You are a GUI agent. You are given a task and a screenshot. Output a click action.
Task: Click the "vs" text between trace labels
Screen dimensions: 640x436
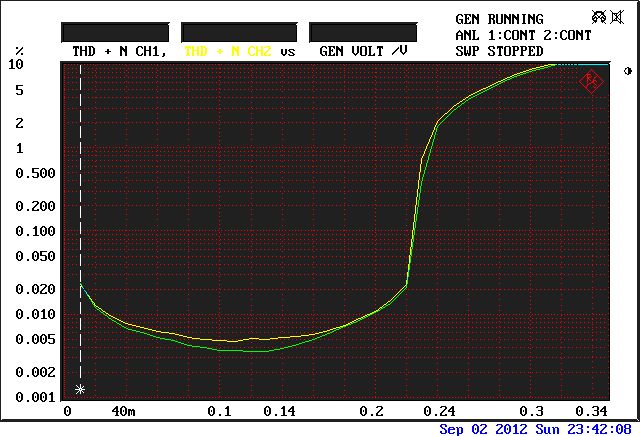click(288, 52)
